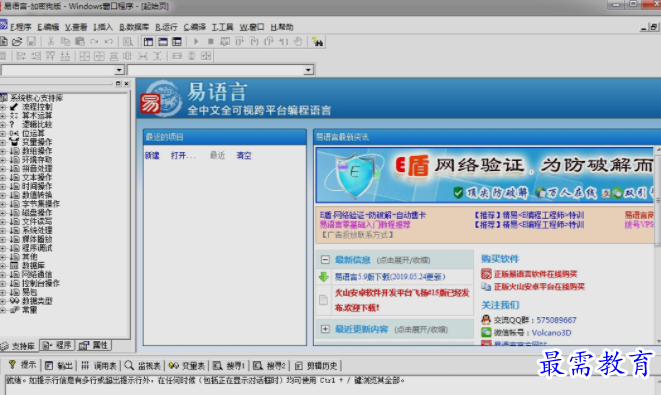Click the WeChat account icon
Screen dimensions: 661x395
coord(486,332)
